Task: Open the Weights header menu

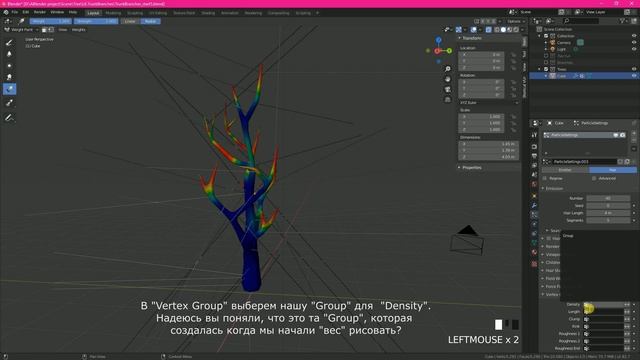Action: [78, 30]
